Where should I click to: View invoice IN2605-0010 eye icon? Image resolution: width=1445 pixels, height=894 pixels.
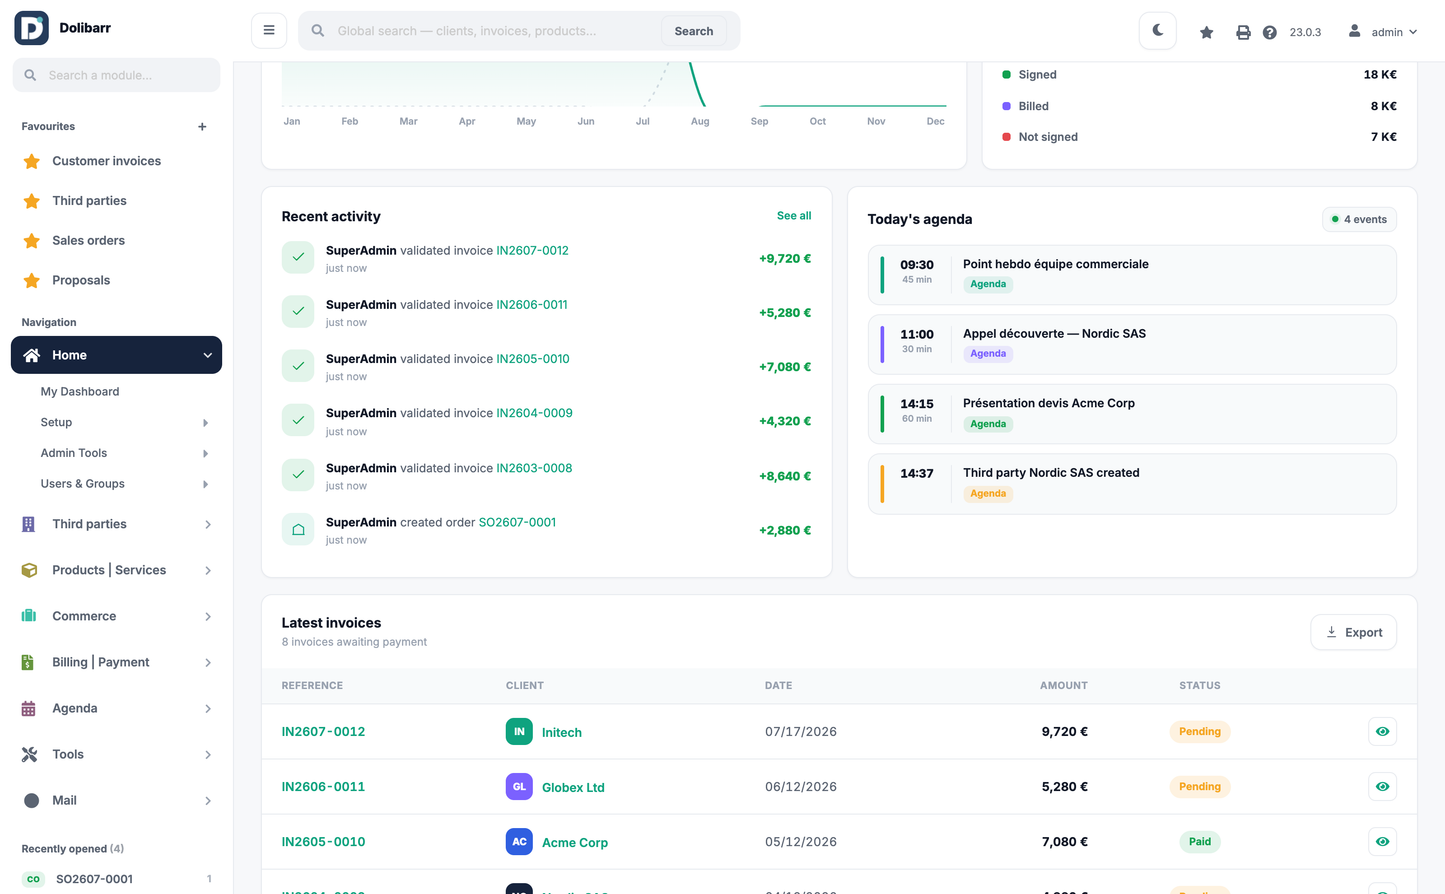click(x=1382, y=842)
